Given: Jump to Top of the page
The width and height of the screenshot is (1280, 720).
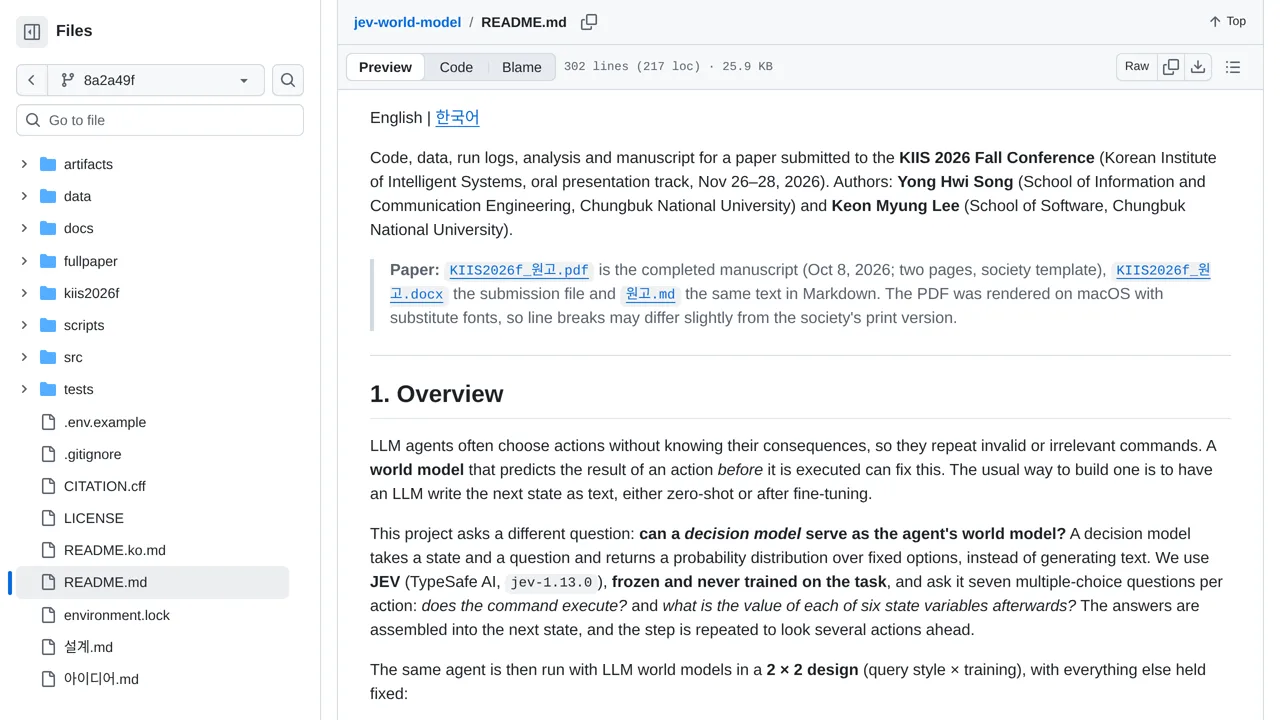Looking at the screenshot, I should [1227, 21].
